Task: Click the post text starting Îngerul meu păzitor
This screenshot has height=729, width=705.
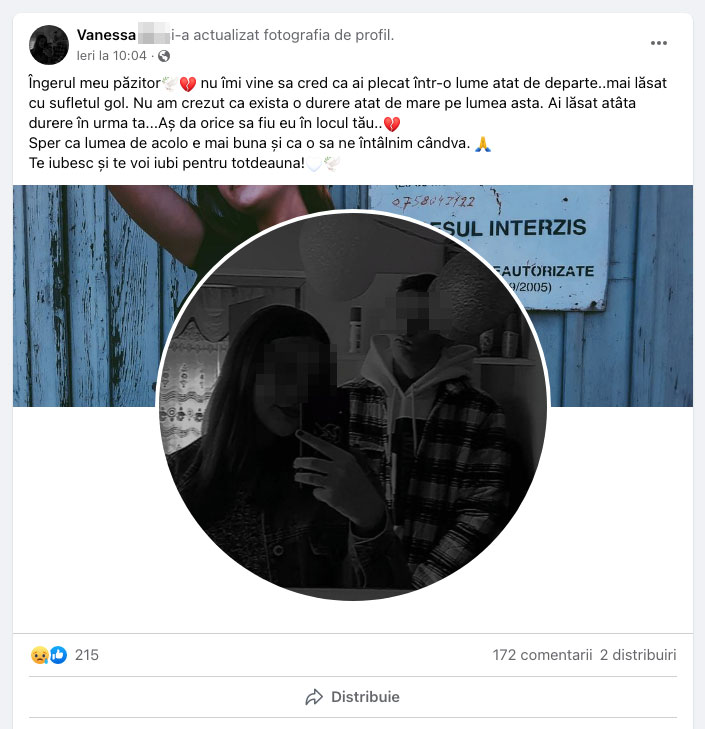Action: pos(348,123)
